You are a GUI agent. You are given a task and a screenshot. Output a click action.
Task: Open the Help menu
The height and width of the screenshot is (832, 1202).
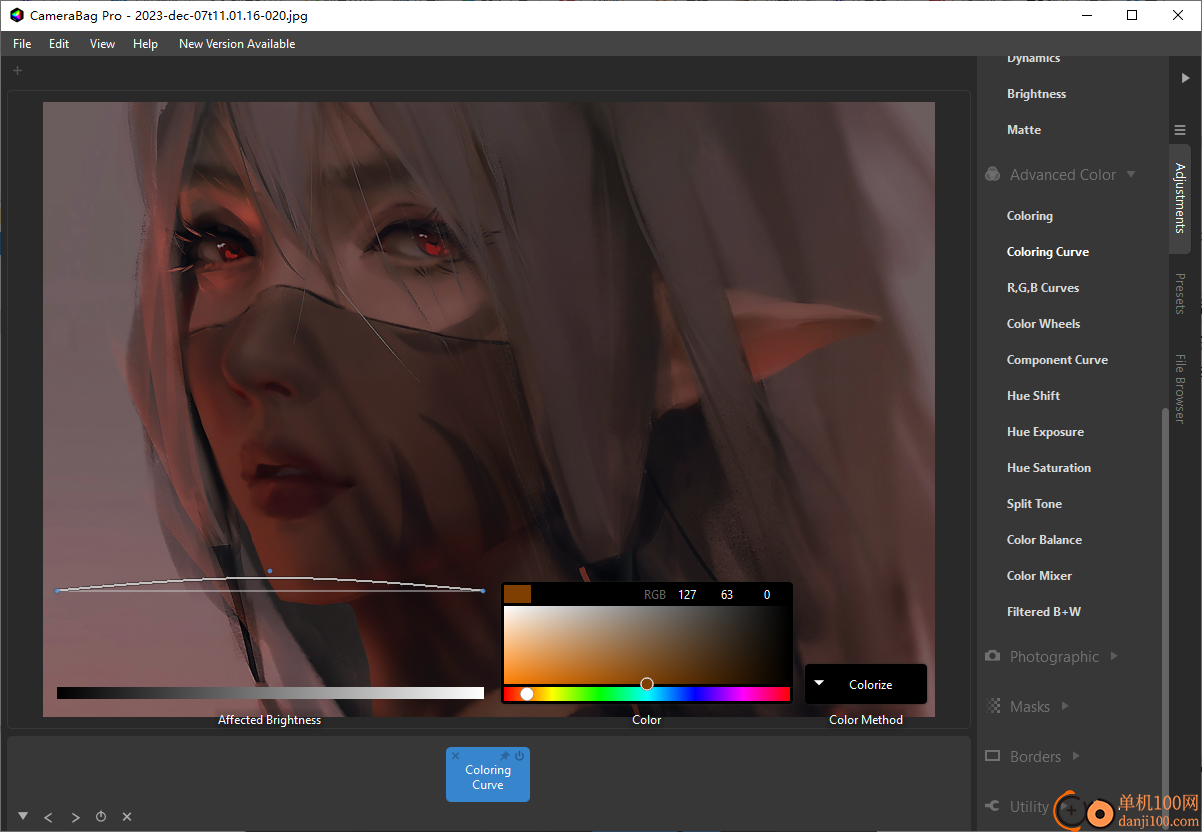(146, 44)
